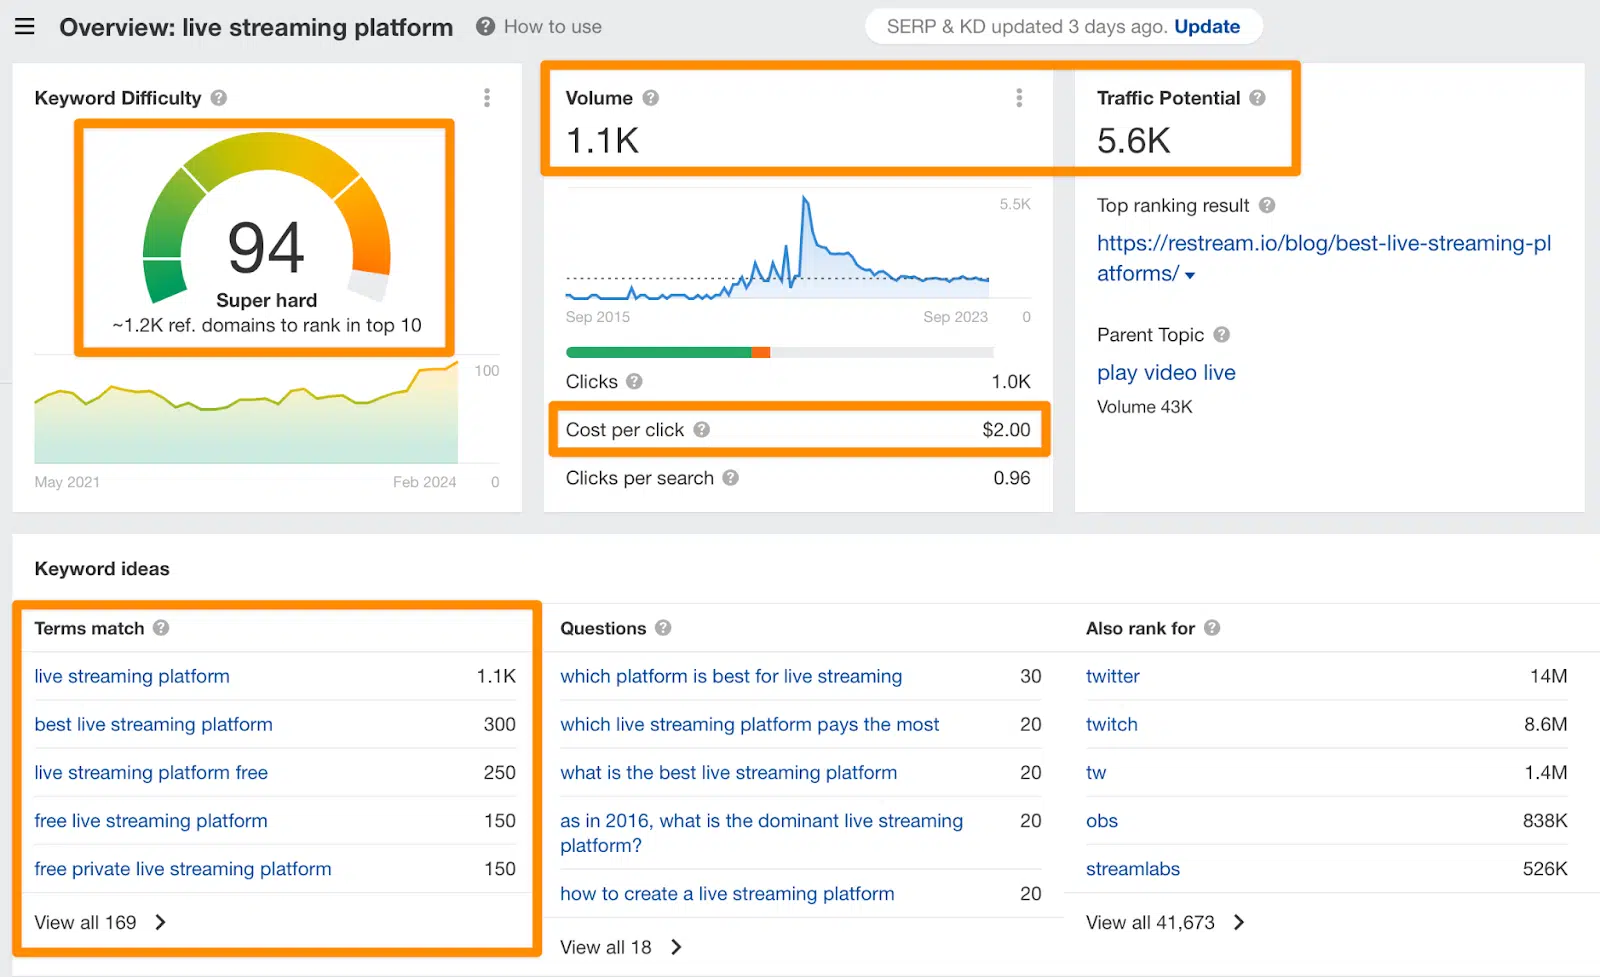The image size is (1600, 977).
Task: Open also-rank-for keyword streamlabs
Action: point(1133,869)
